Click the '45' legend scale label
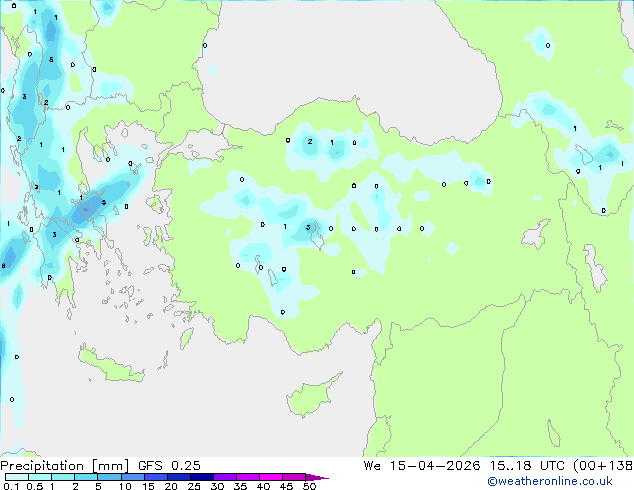The width and height of the screenshot is (634, 490). click(x=286, y=486)
